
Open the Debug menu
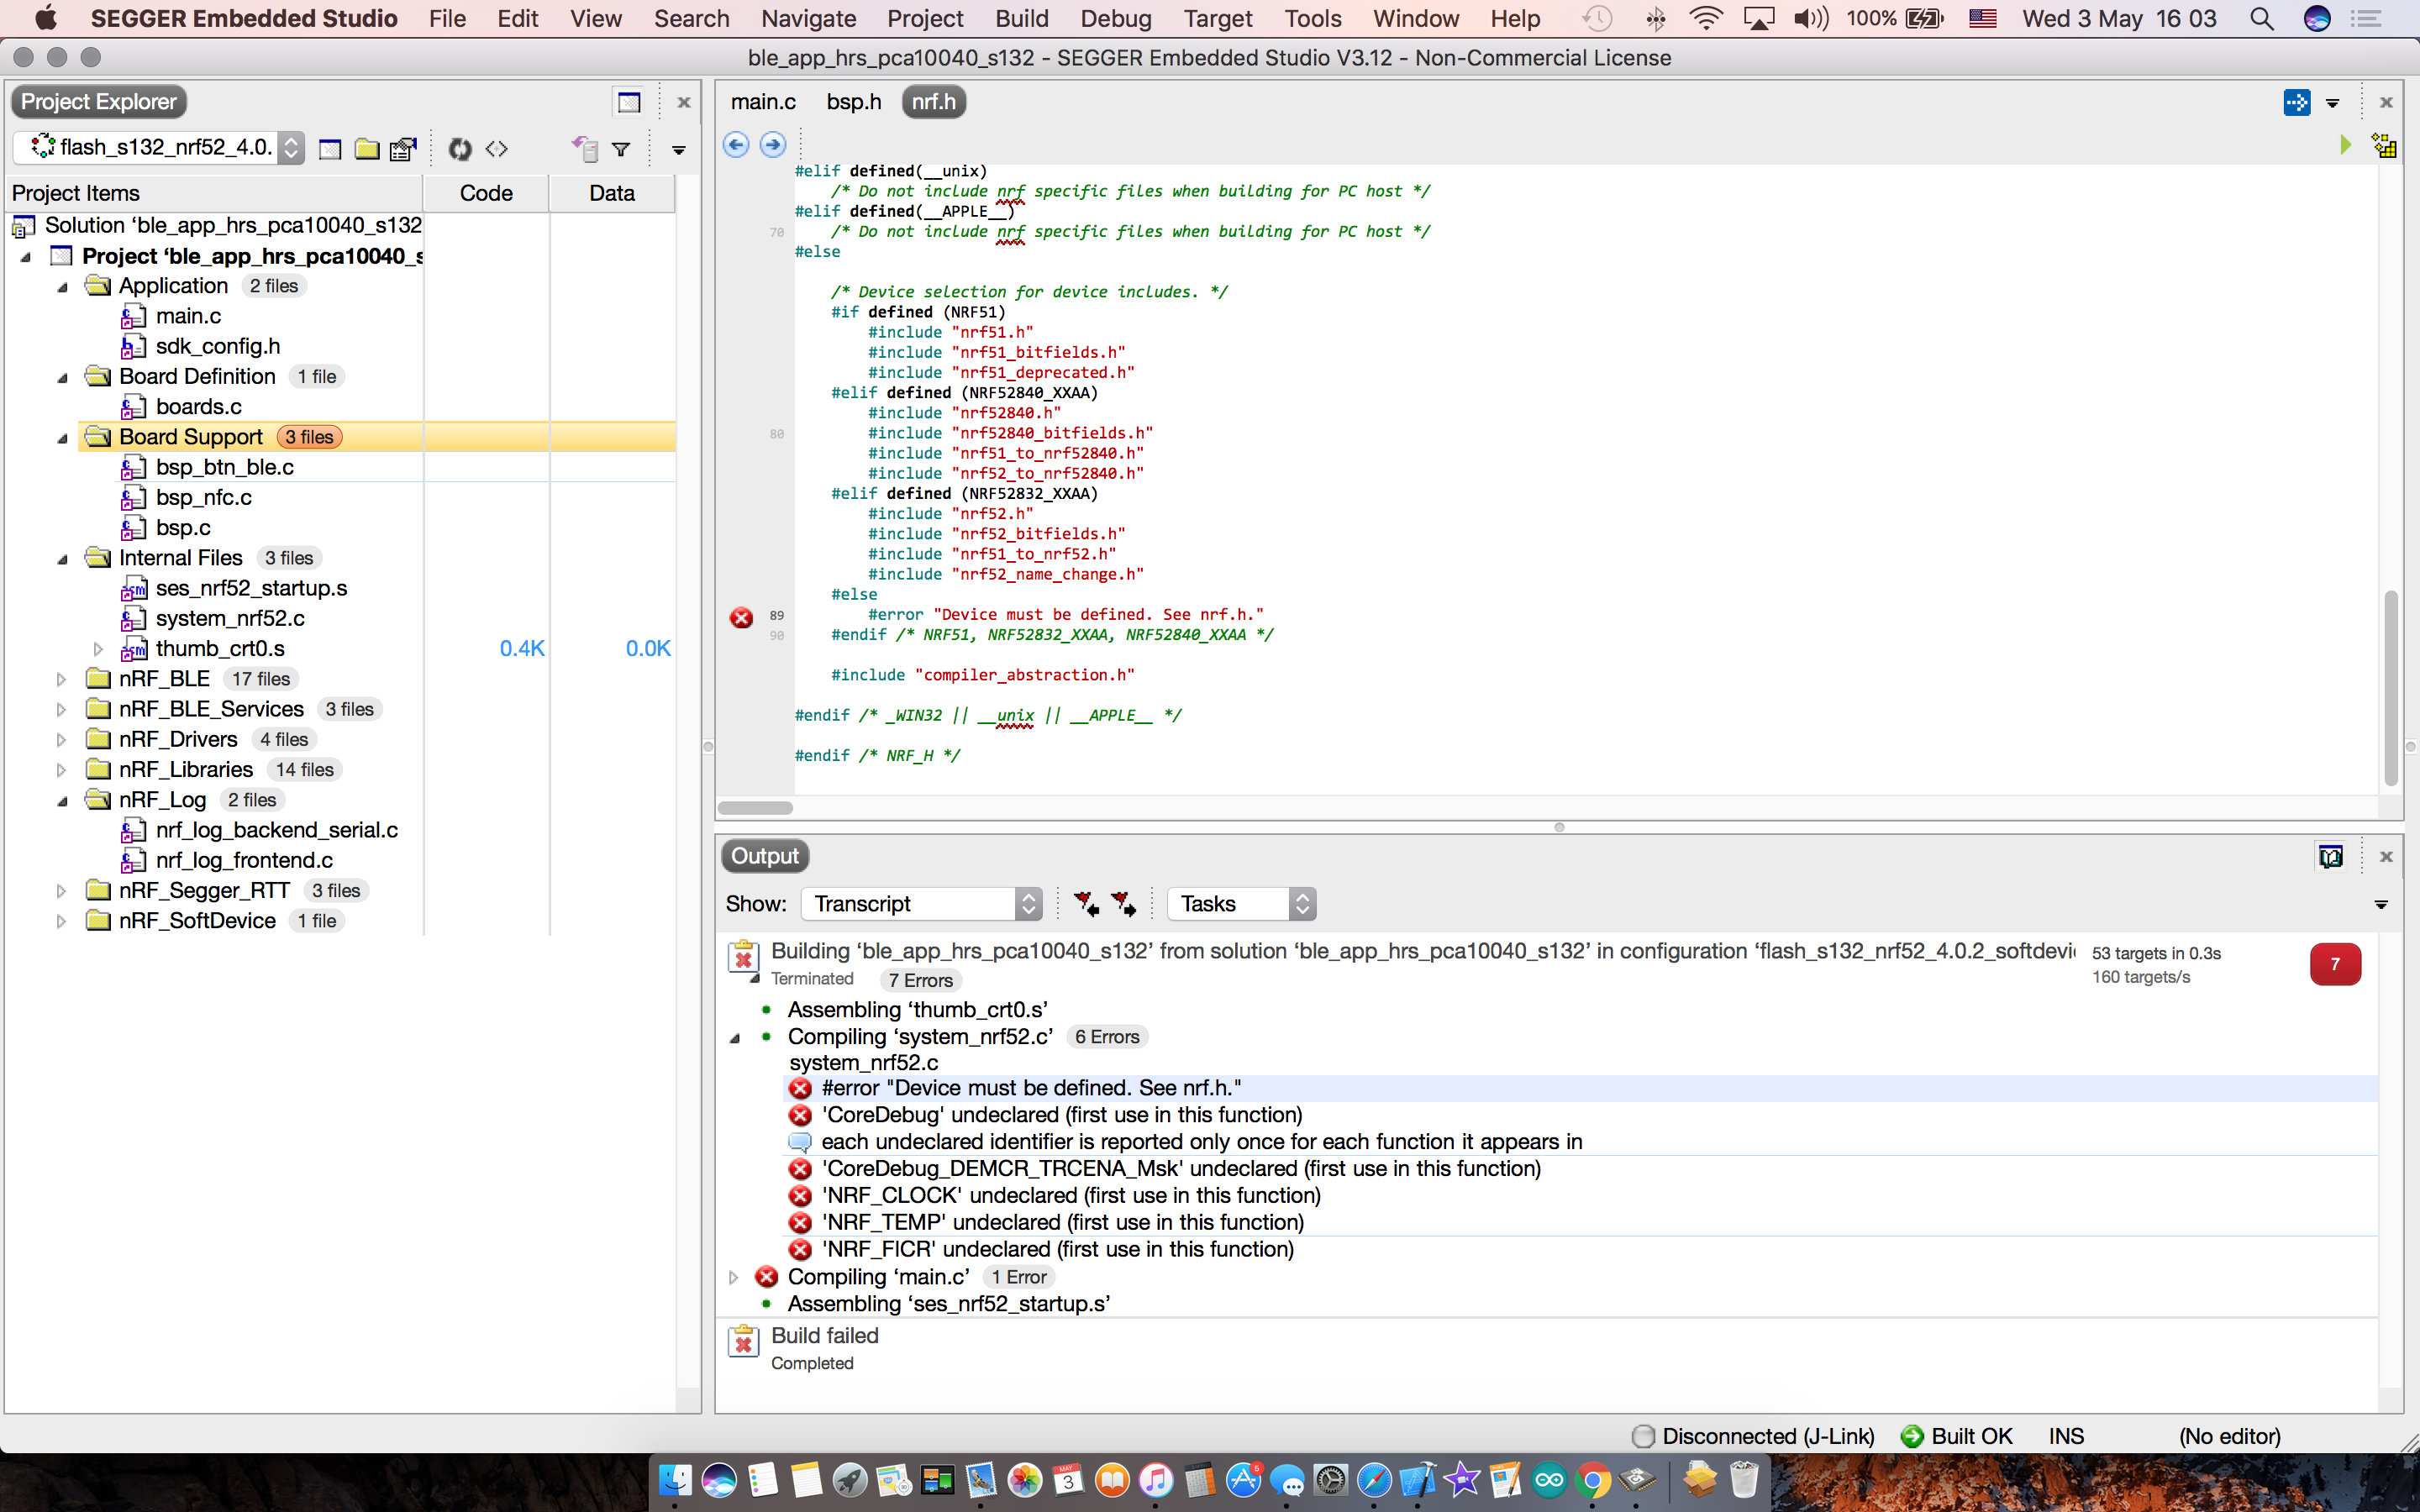pyautogui.click(x=1115, y=19)
